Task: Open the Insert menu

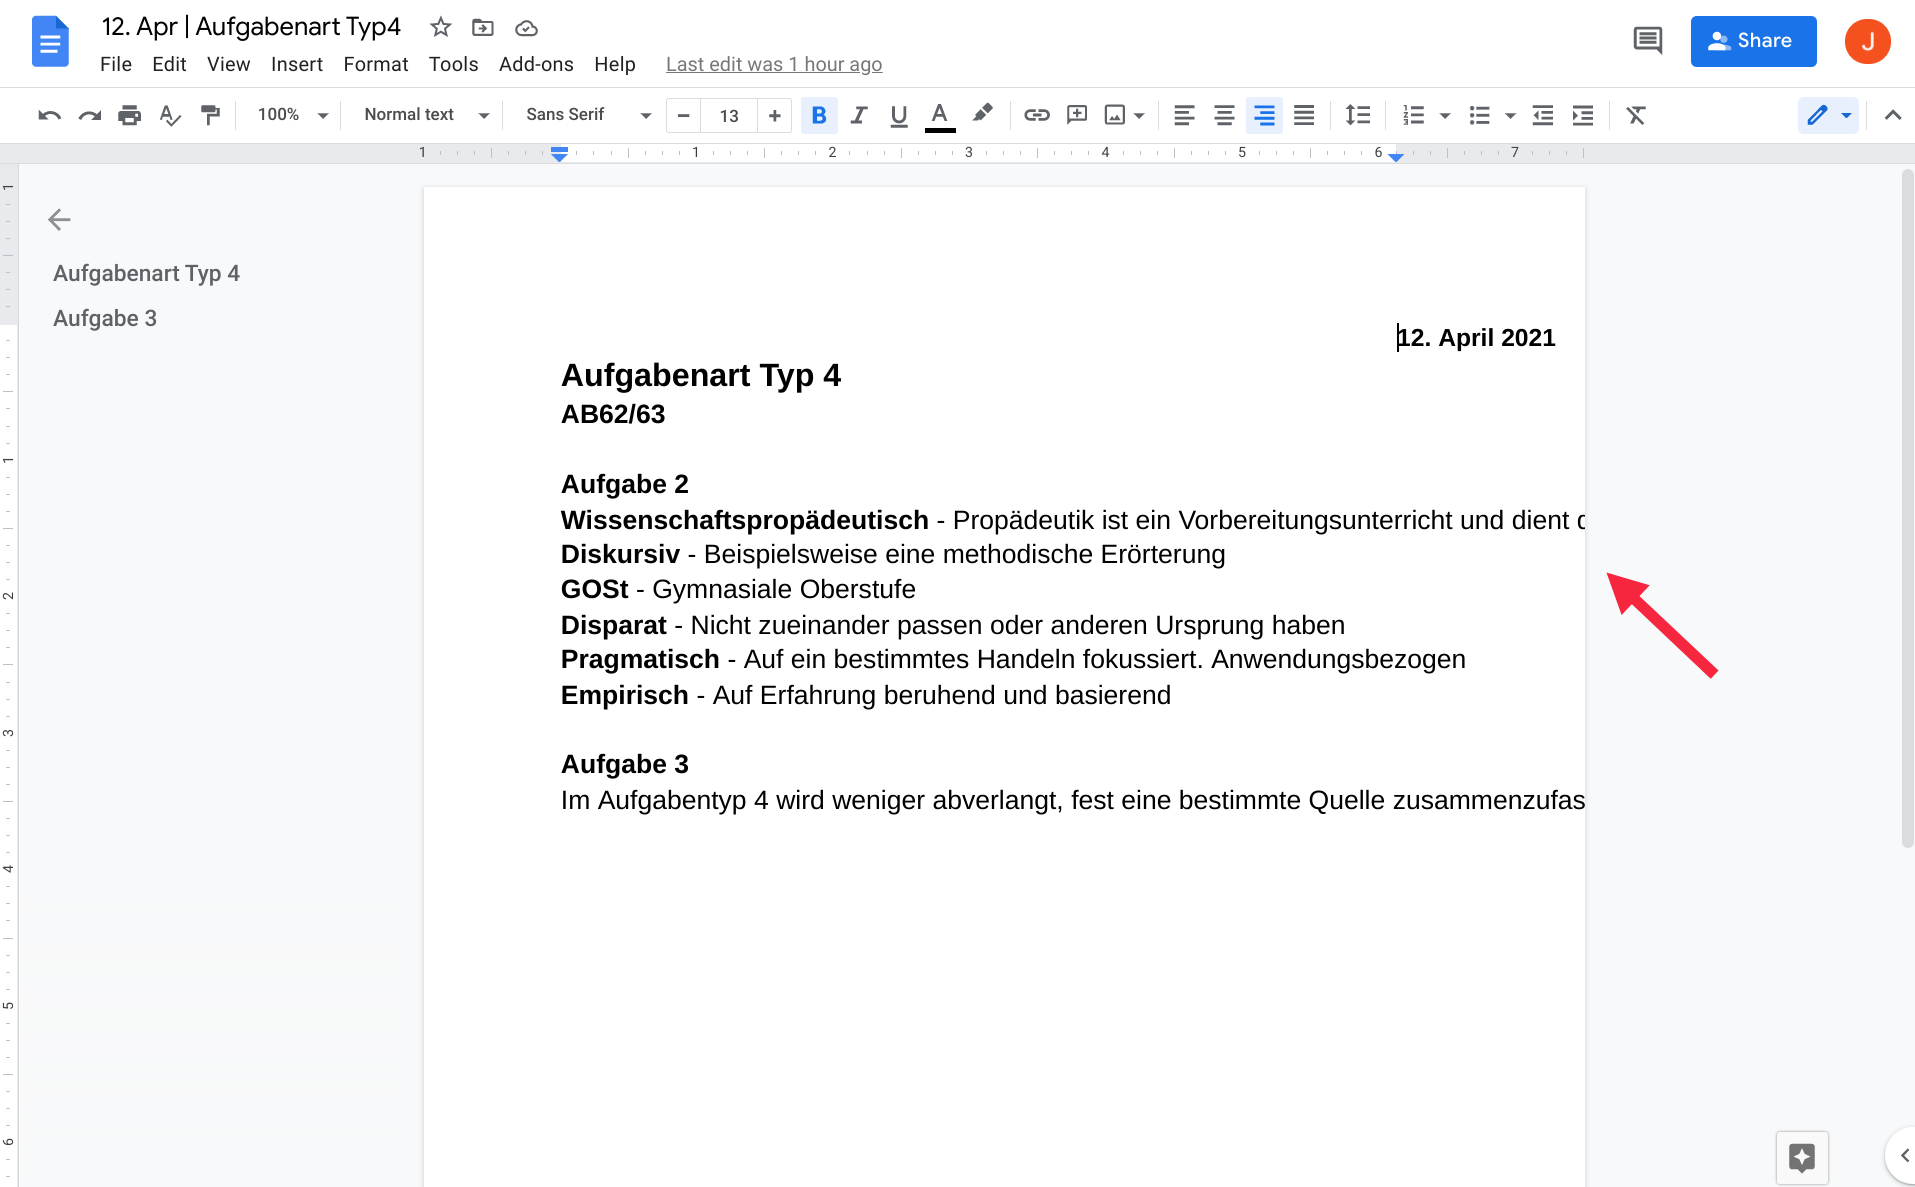Action: pos(296,64)
